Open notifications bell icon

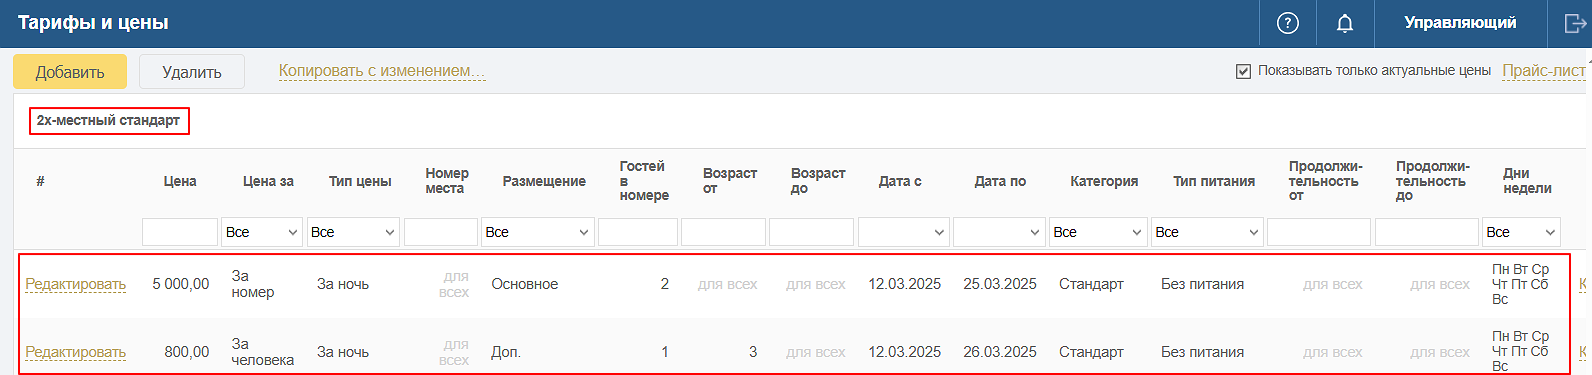coord(1345,23)
